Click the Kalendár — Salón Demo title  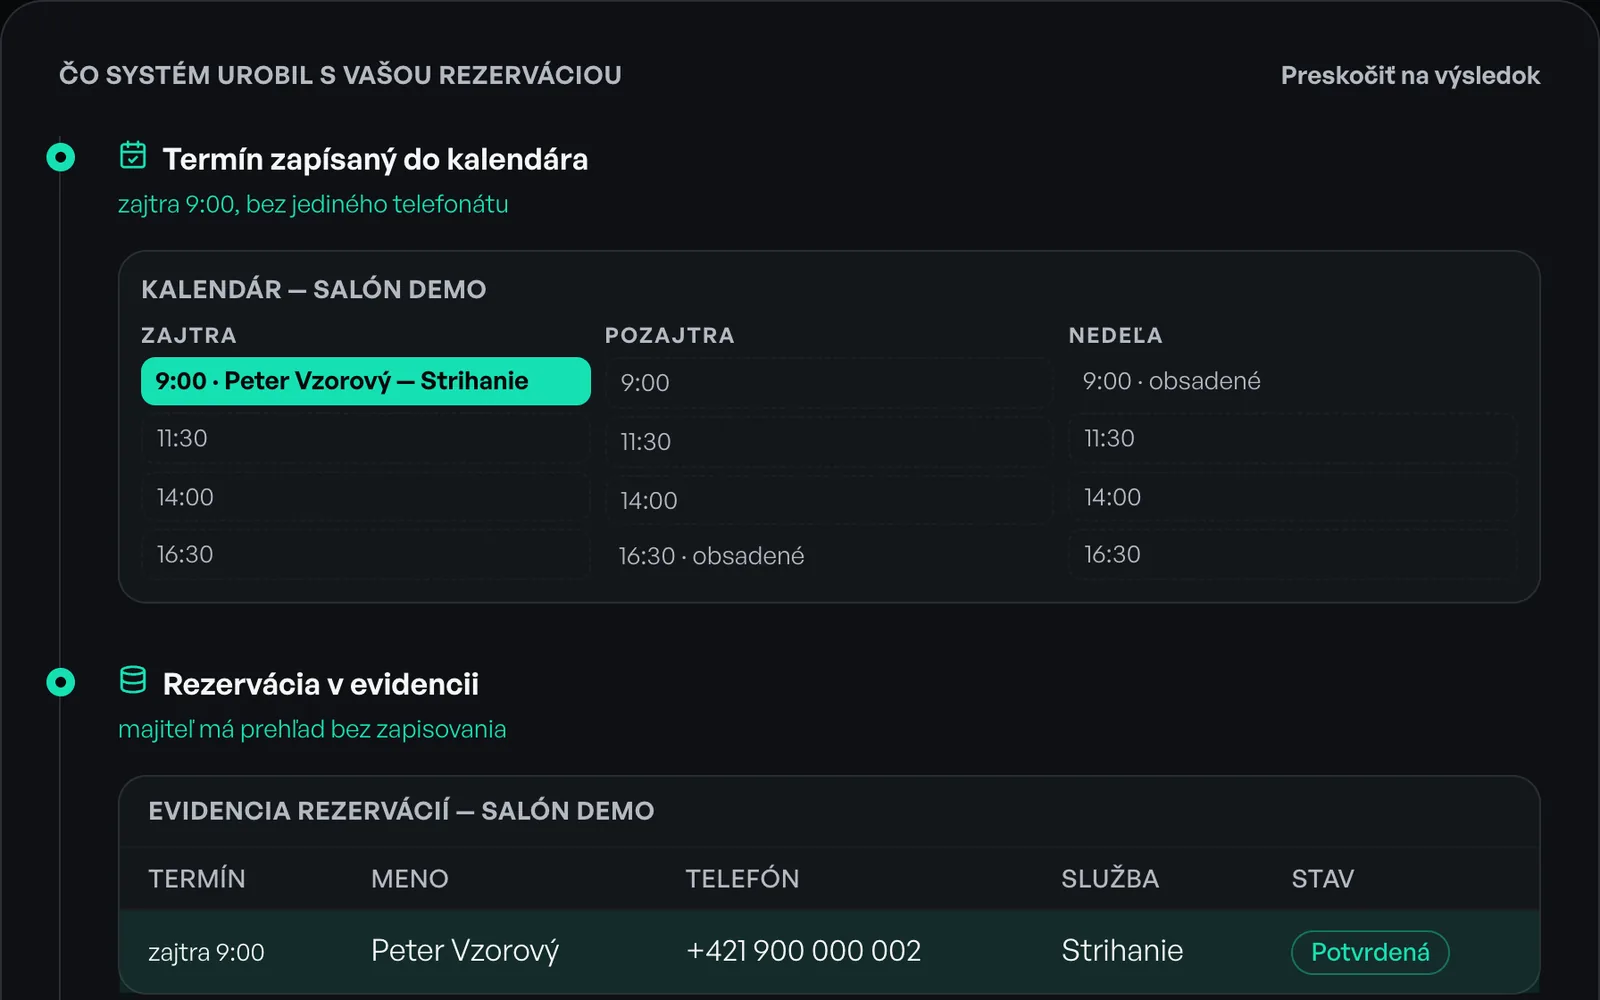(x=314, y=289)
